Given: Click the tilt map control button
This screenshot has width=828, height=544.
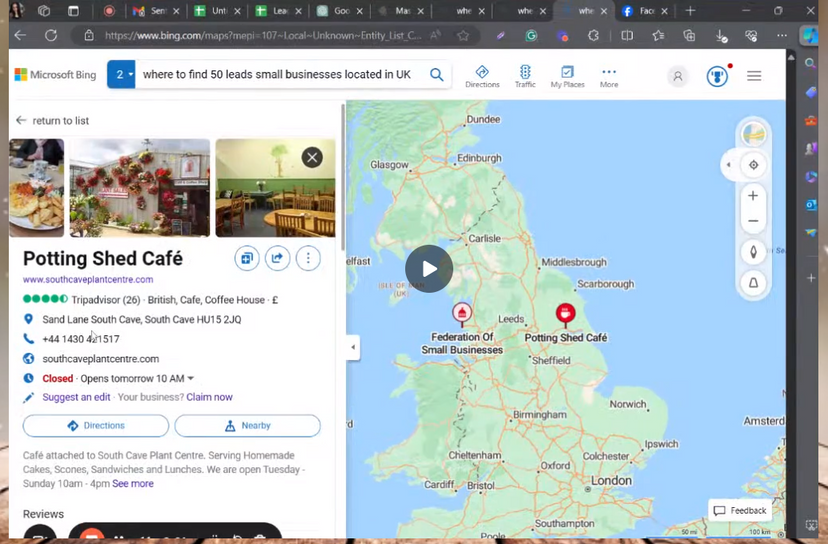Looking at the screenshot, I should pos(753,283).
